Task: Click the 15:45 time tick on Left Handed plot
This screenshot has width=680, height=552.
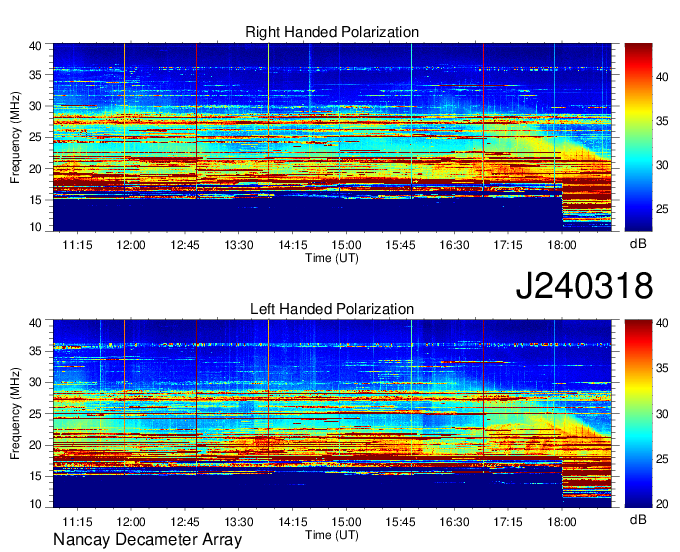Action: (x=400, y=522)
